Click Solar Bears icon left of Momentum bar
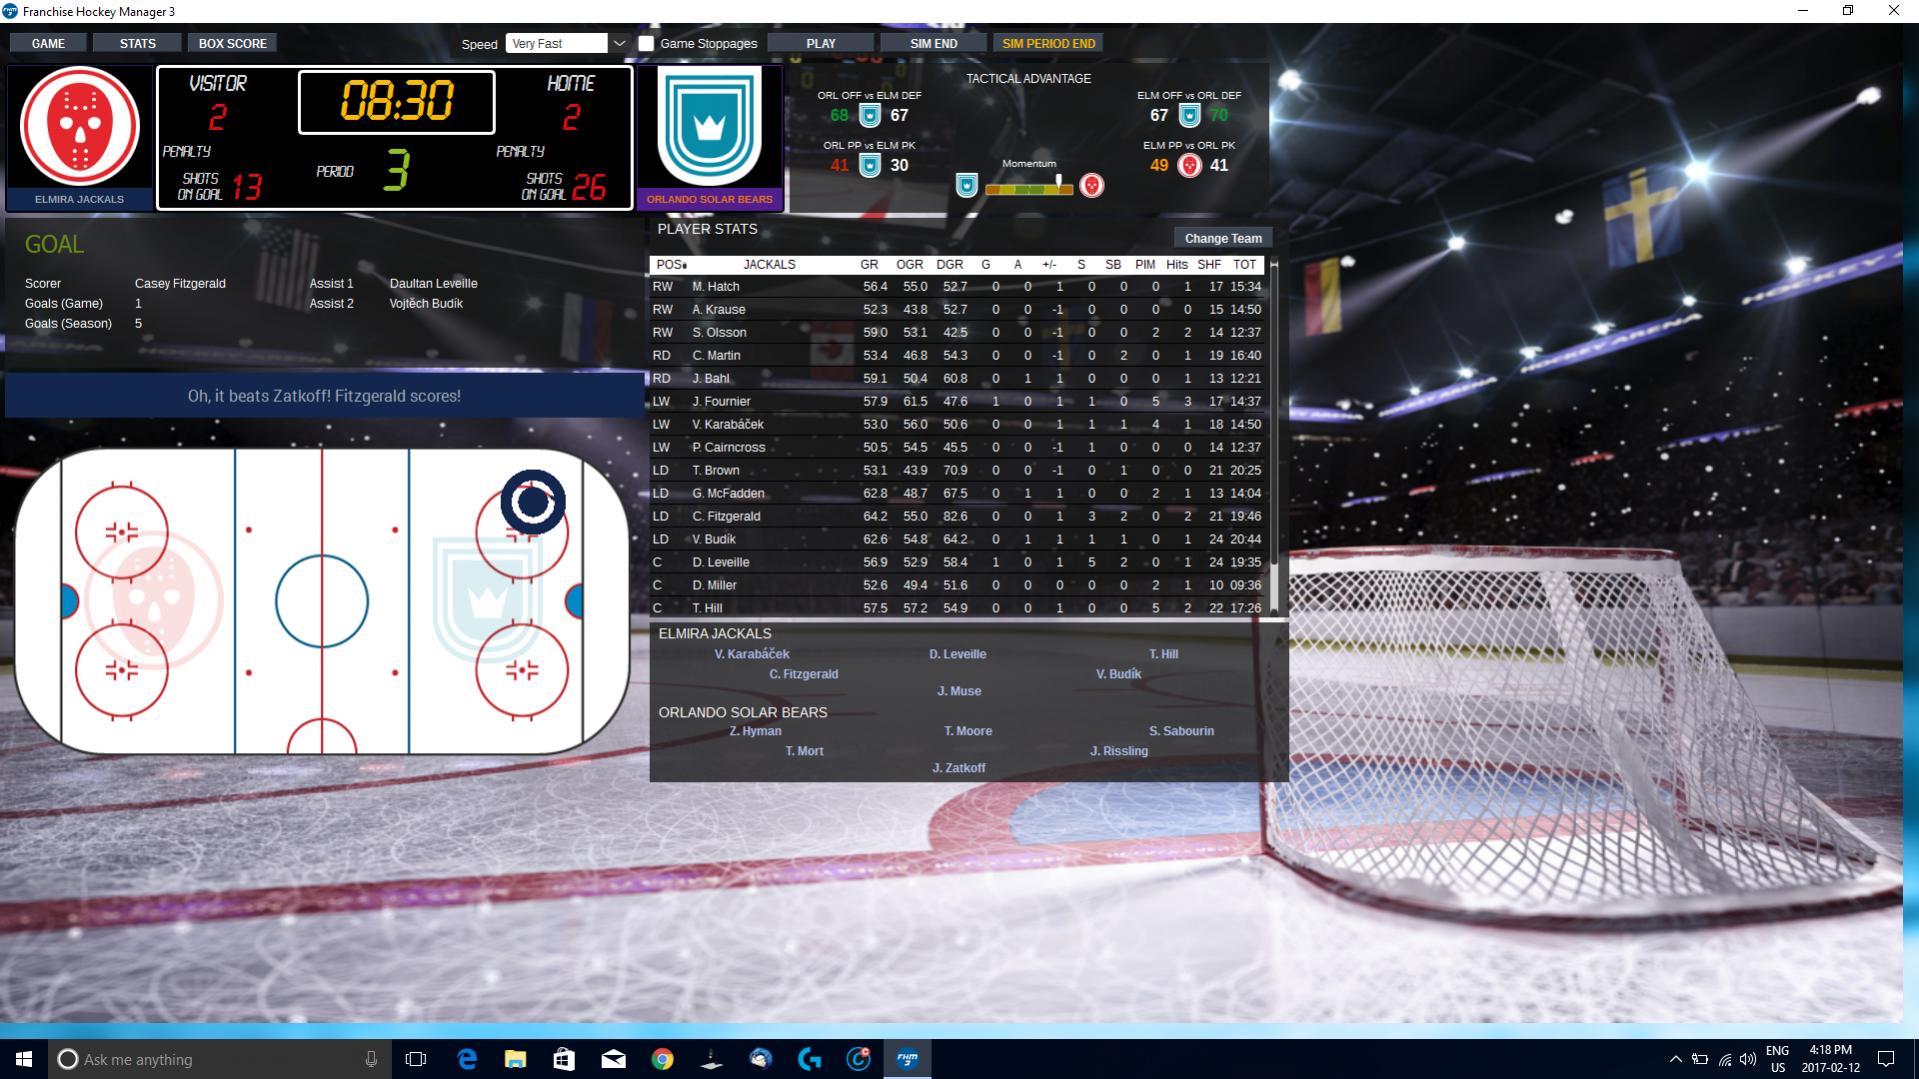 pyautogui.click(x=966, y=186)
